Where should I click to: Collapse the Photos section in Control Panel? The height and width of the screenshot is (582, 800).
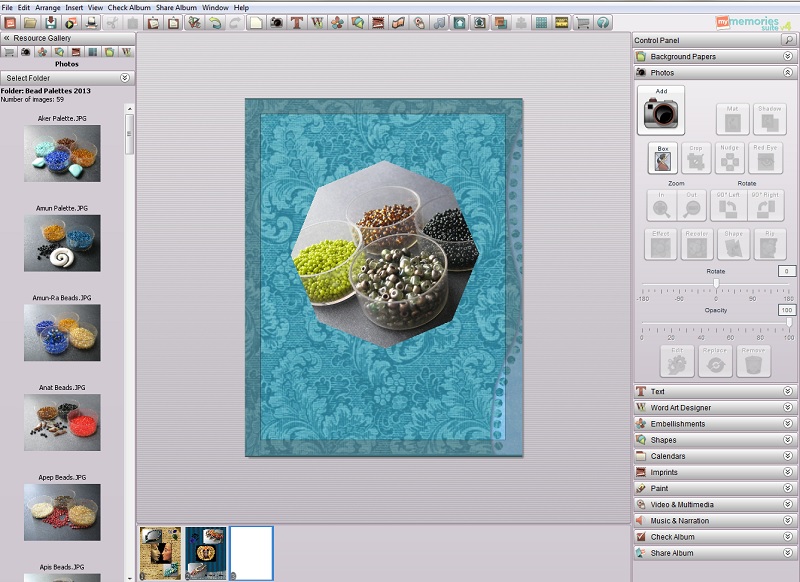pyautogui.click(x=788, y=73)
